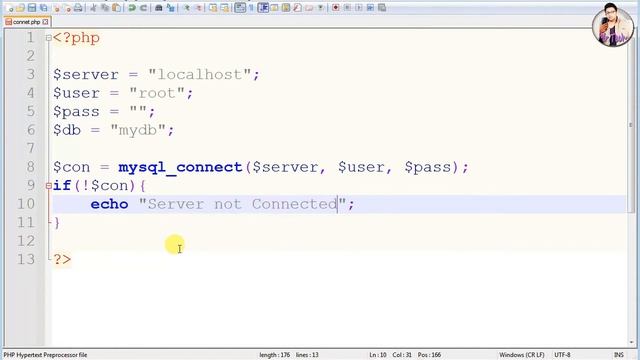Click the INS insert mode indicator

(619, 355)
